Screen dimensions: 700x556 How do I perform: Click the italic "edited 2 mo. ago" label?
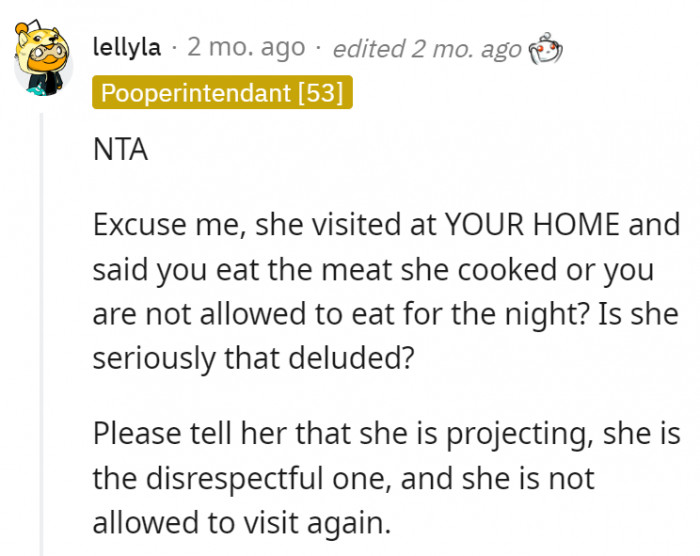(427, 47)
